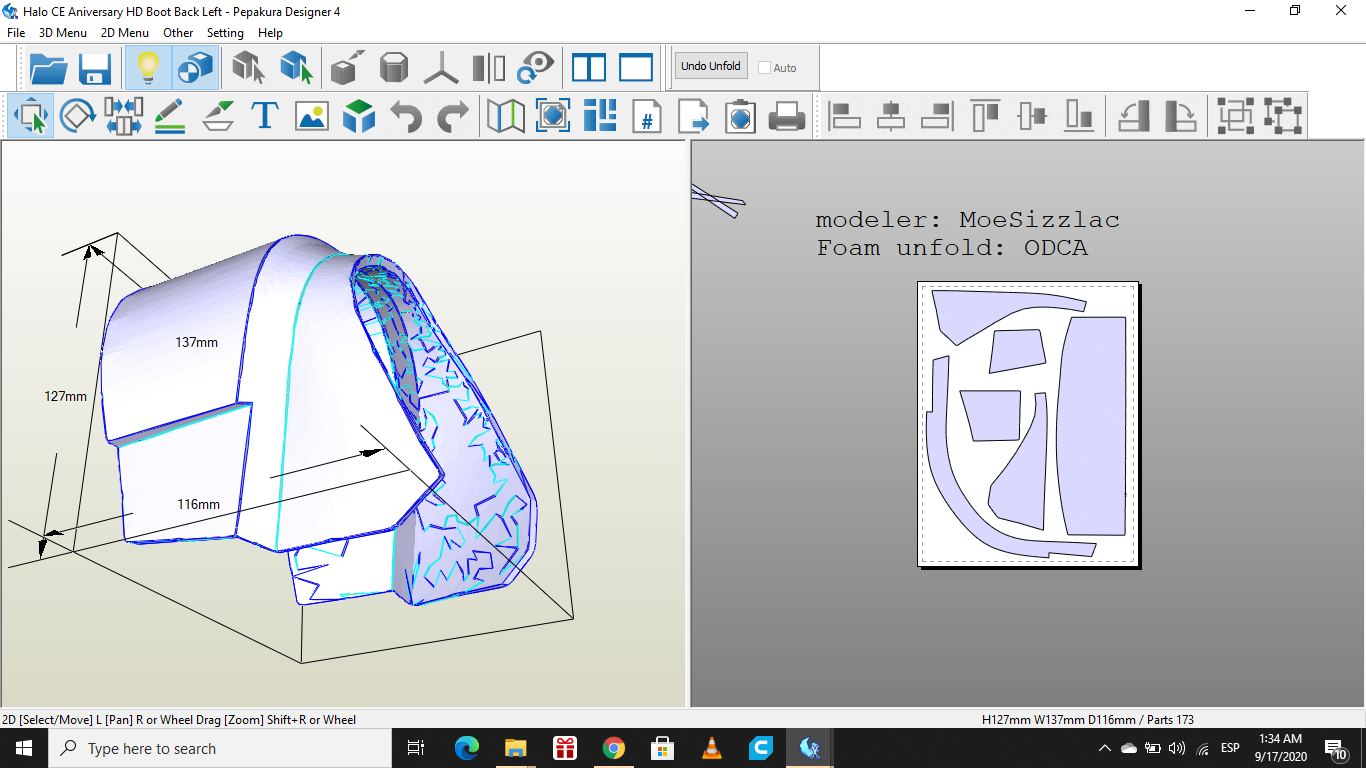The width and height of the screenshot is (1366, 768).
Task: Save the project with the floppy disk icon
Action: point(95,68)
